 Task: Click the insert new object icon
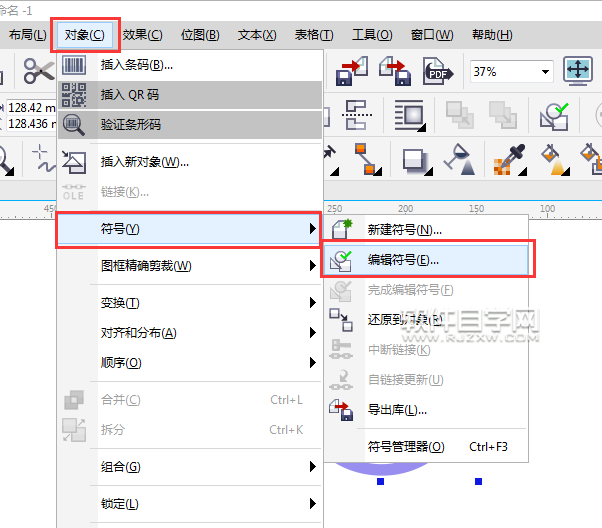click(x=74, y=162)
